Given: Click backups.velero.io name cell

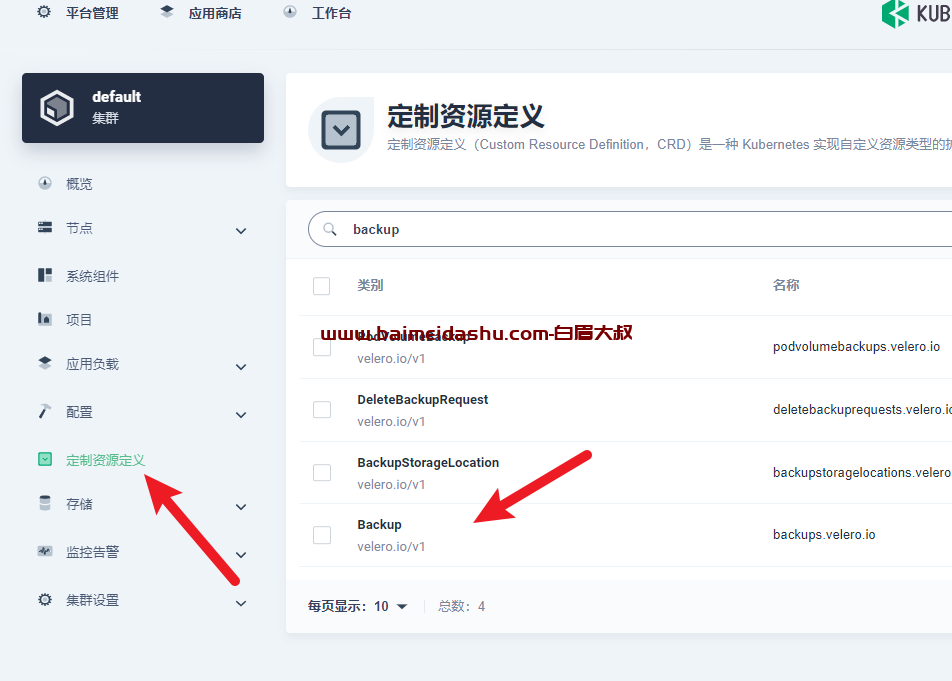Looking at the screenshot, I should point(824,535).
